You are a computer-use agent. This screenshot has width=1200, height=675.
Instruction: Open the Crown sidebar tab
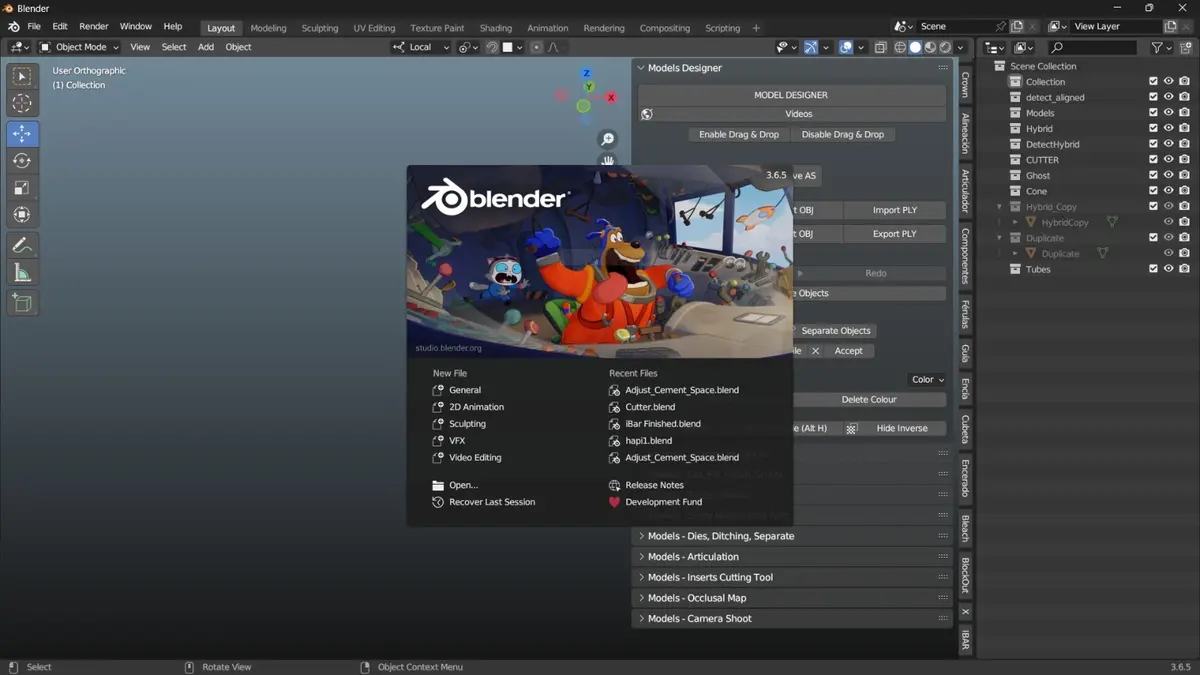point(965,84)
